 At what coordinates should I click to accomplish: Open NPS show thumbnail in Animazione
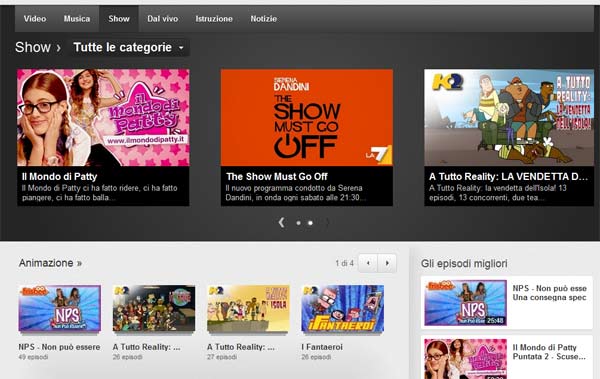(60, 308)
